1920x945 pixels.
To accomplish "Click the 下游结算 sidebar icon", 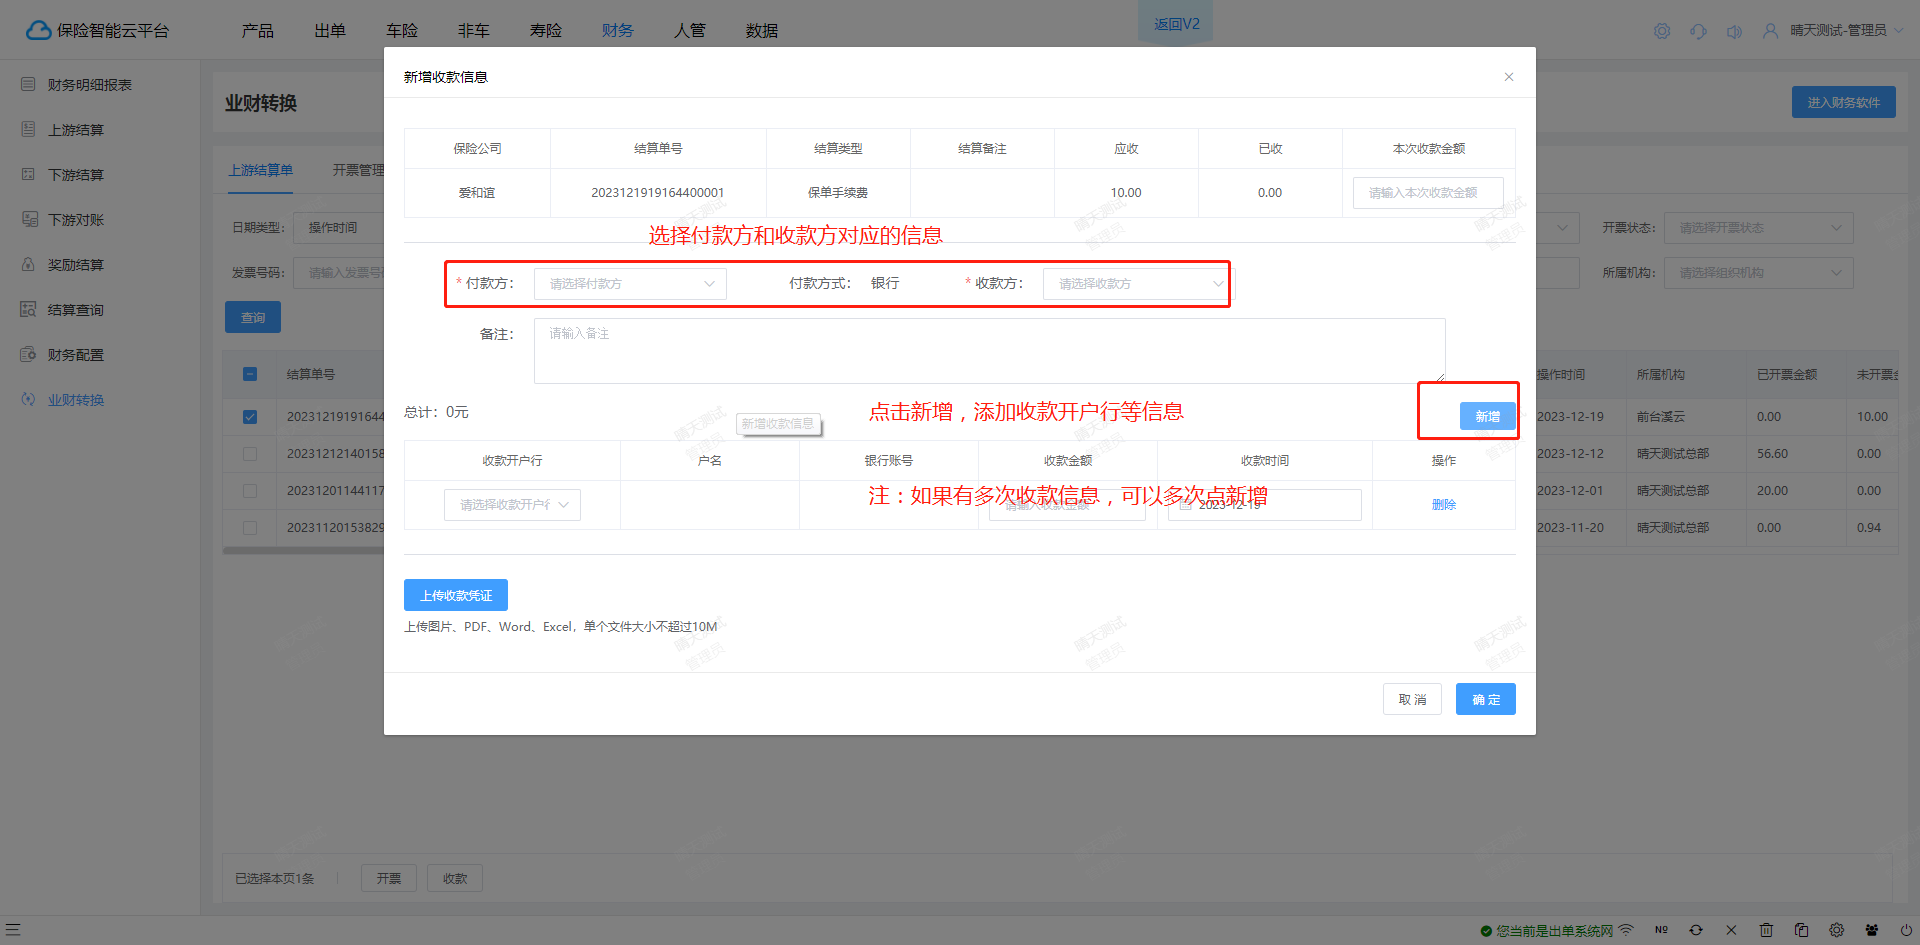I will [x=28, y=175].
